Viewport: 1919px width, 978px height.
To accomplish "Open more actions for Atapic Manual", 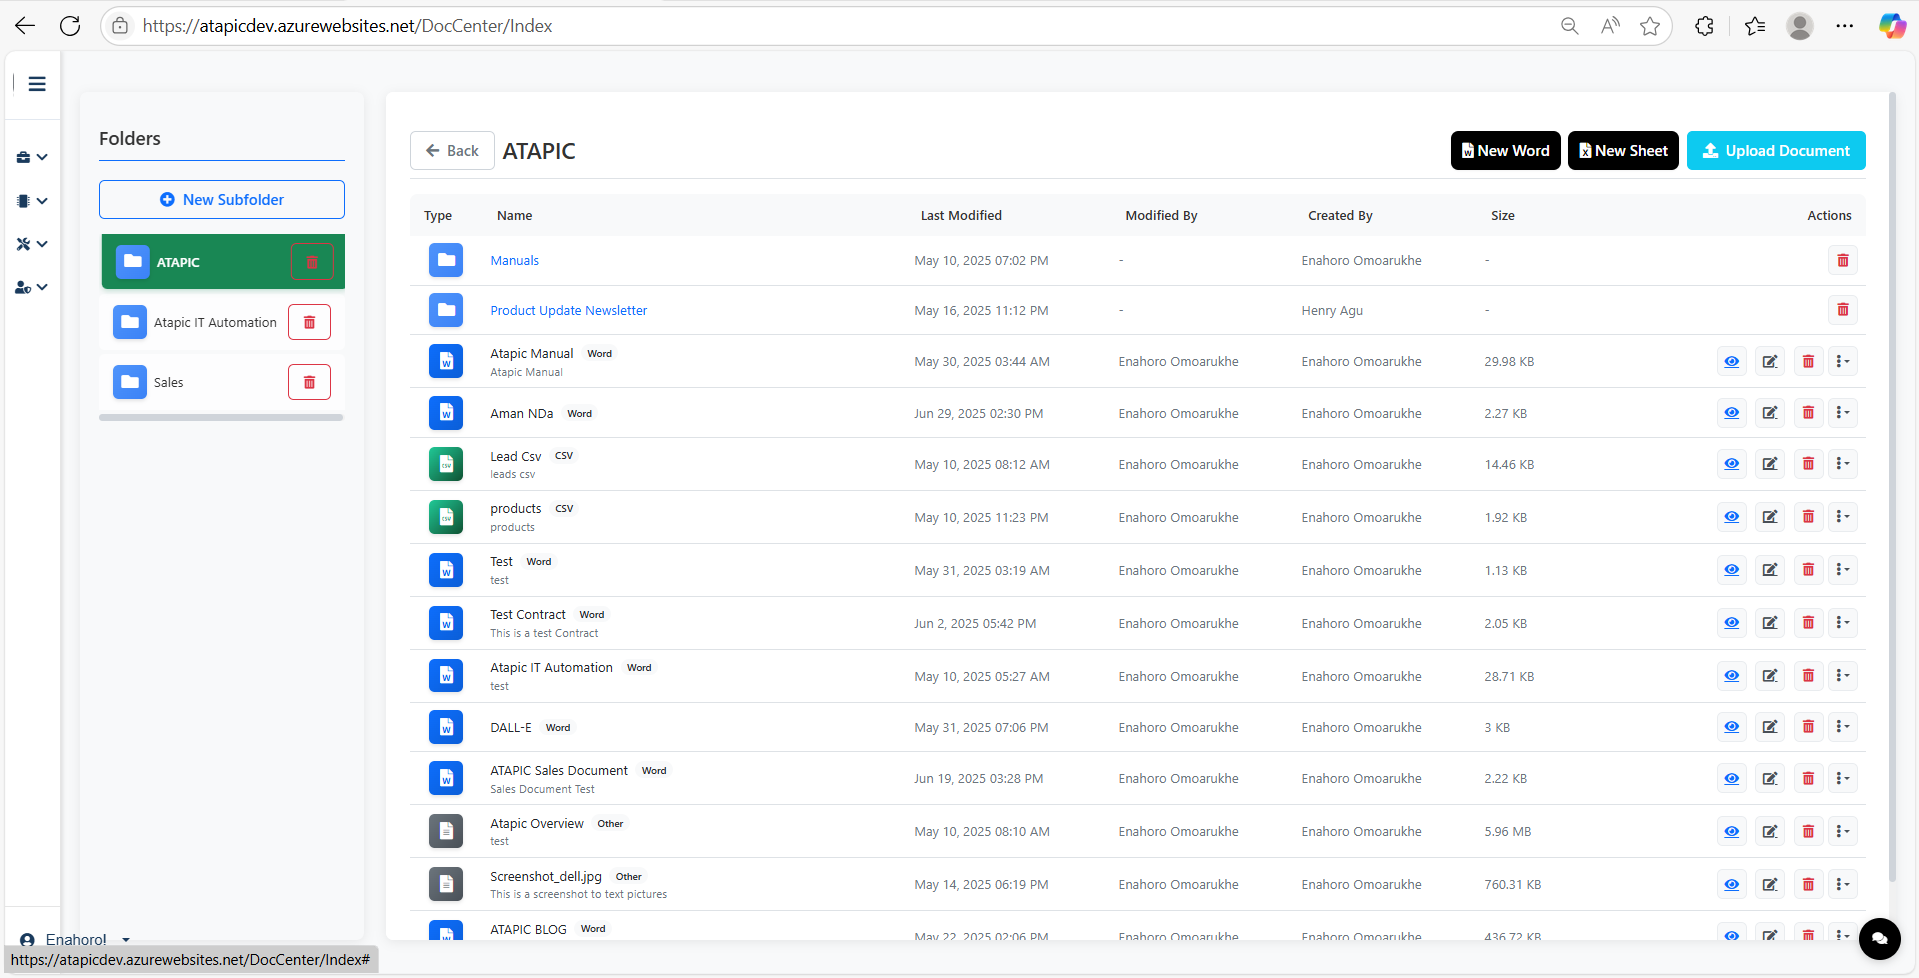I will coord(1843,361).
